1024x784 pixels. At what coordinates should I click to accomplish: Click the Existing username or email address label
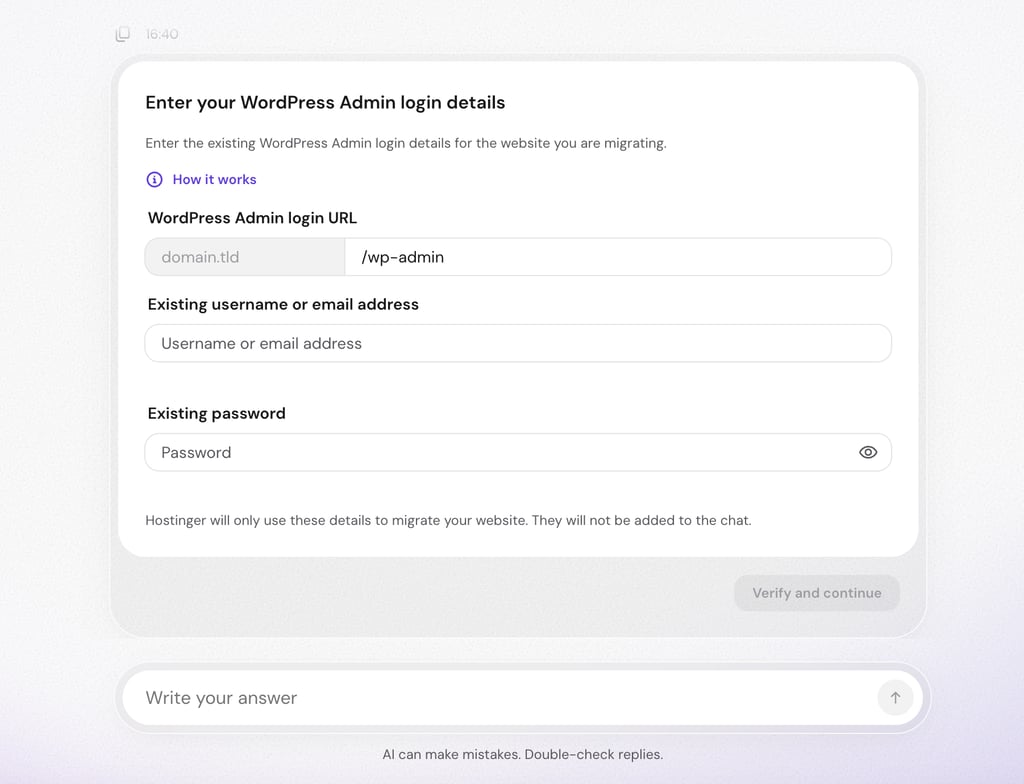point(283,304)
